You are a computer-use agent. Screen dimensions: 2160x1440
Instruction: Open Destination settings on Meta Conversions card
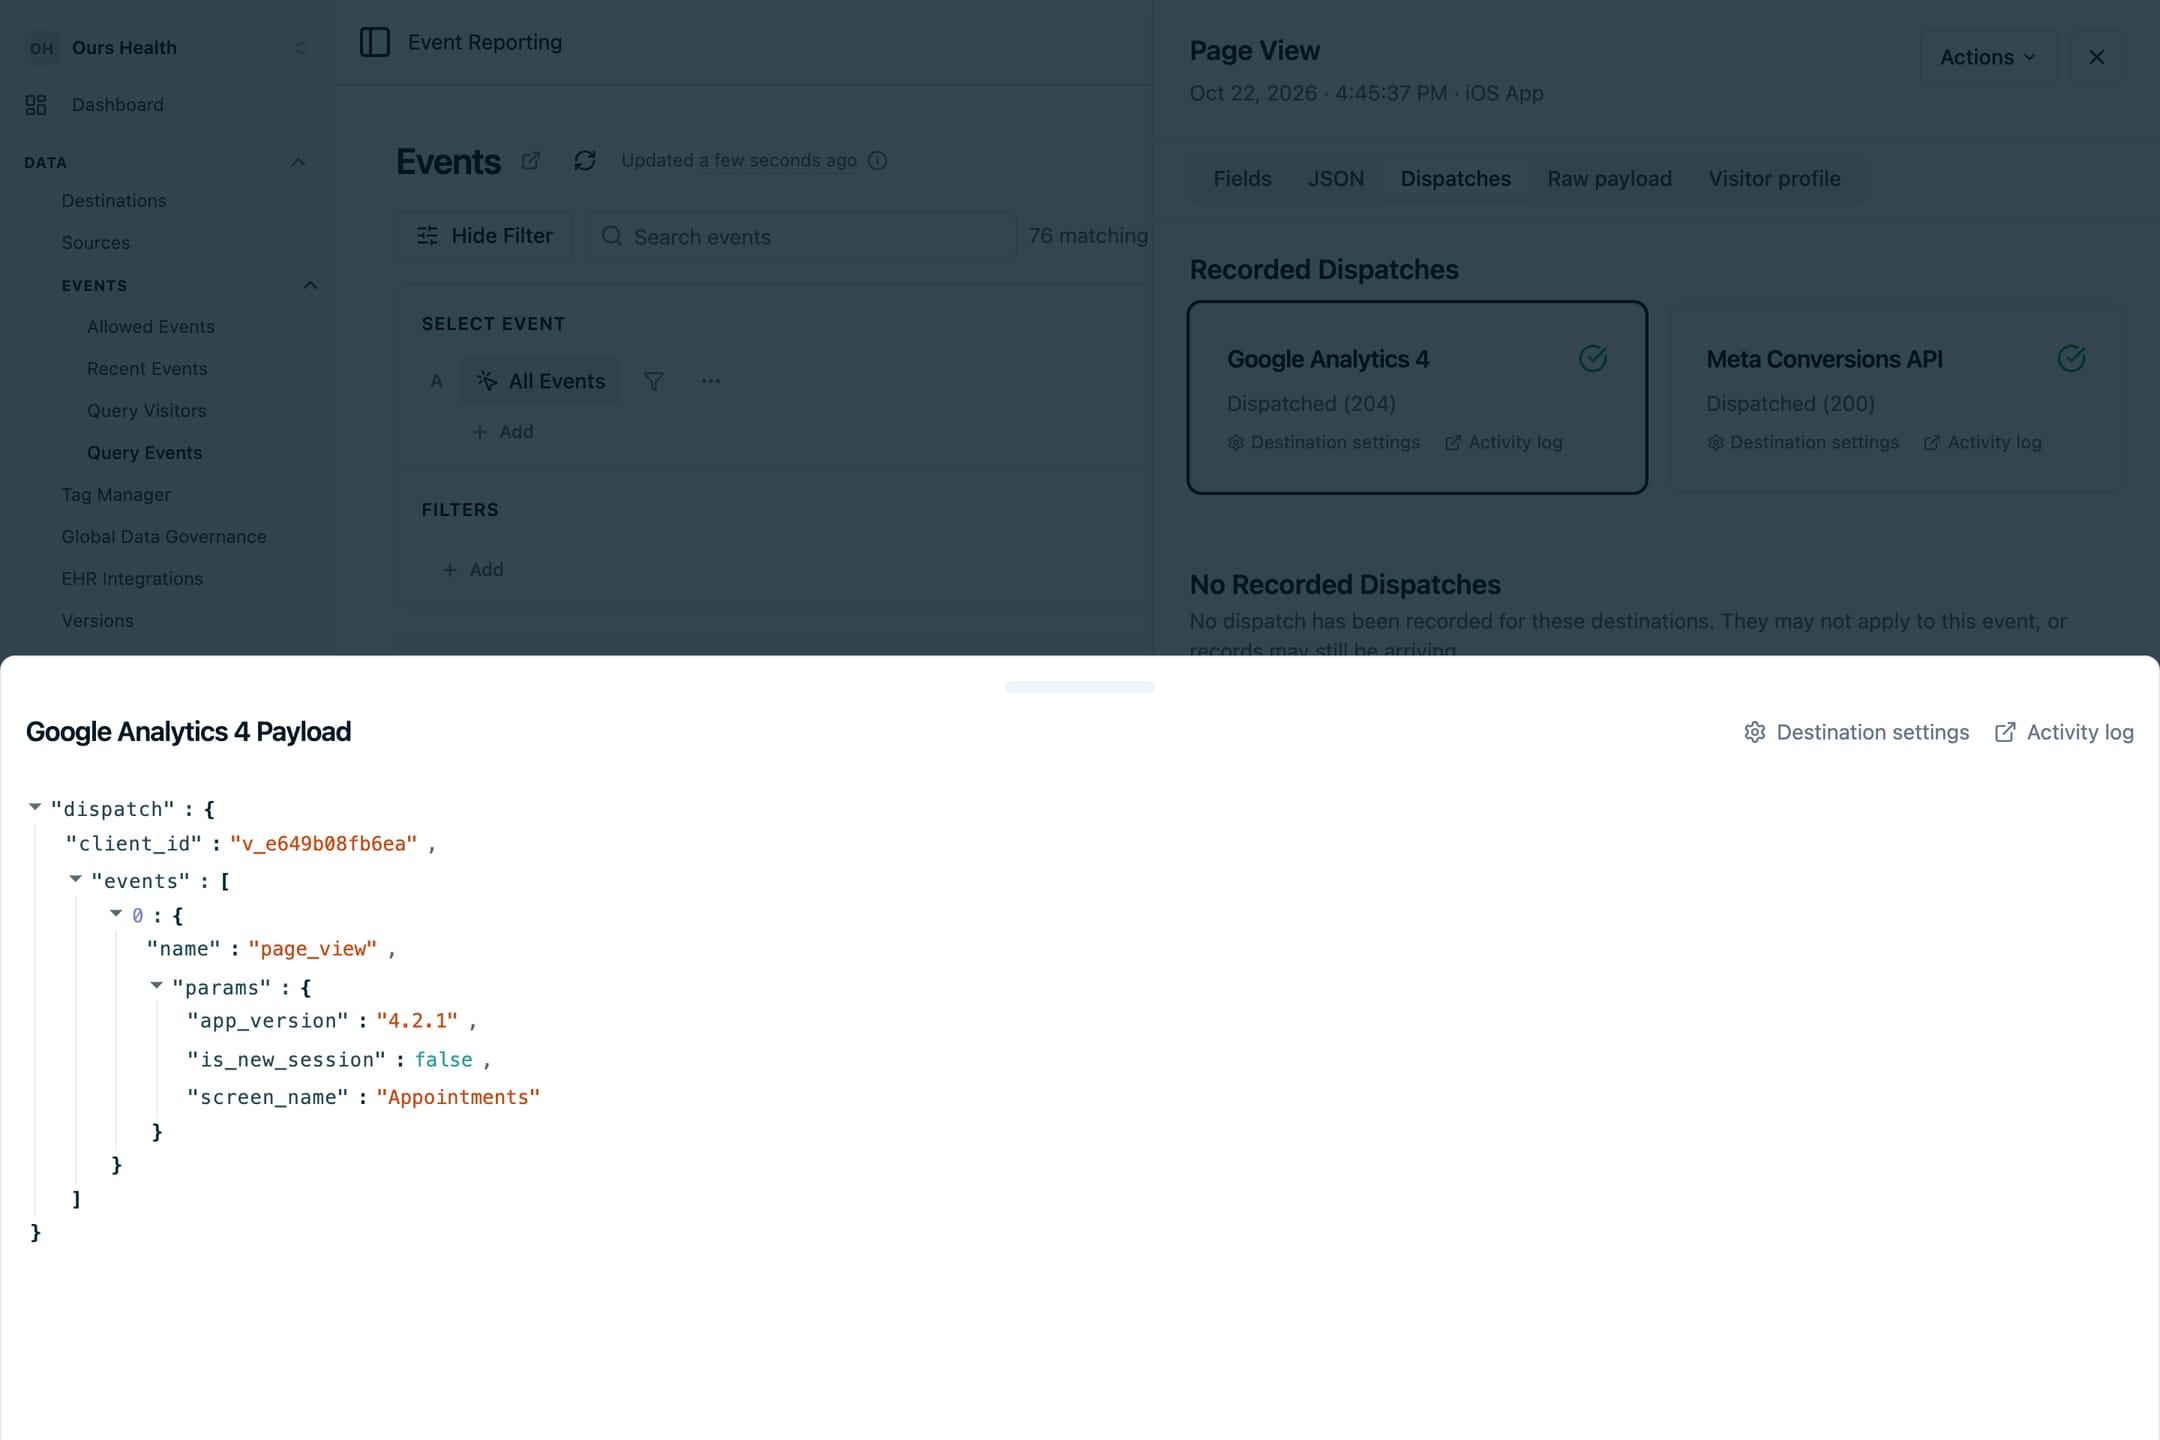[x=1803, y=442]
